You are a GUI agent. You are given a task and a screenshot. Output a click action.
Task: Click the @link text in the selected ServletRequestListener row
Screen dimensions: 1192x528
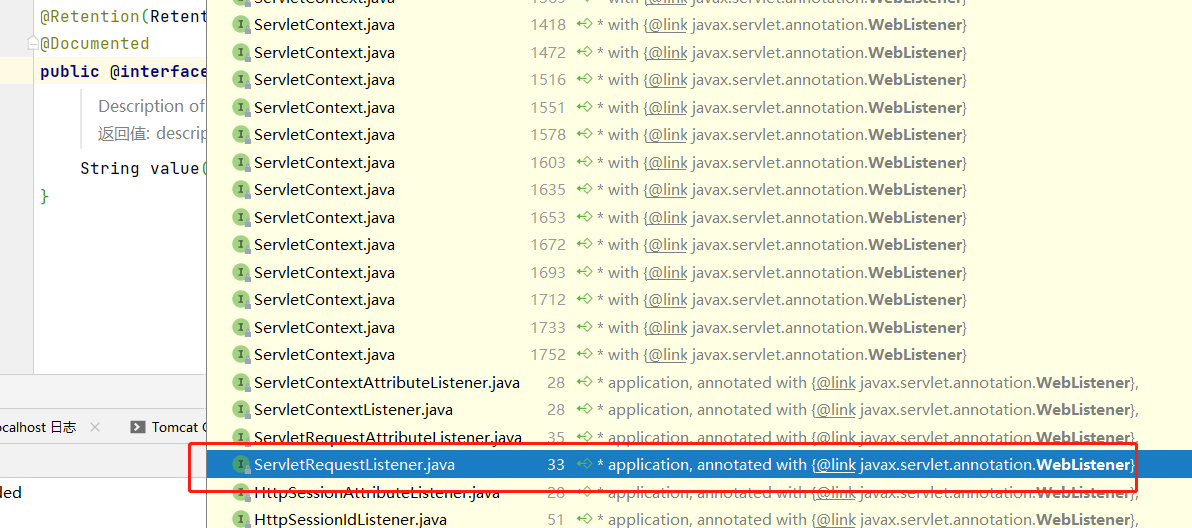(x=836, y=464)
